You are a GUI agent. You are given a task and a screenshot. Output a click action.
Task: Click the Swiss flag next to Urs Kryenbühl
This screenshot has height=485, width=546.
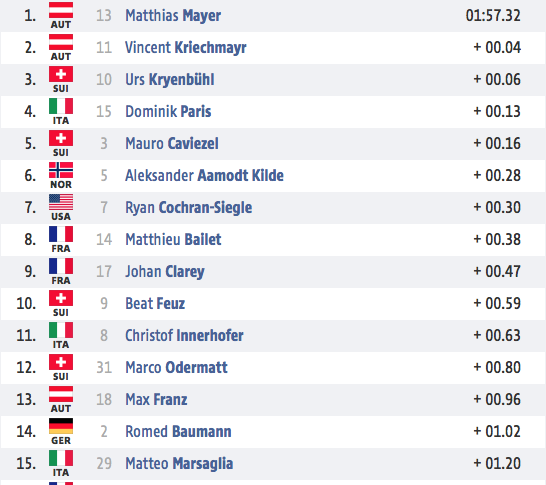pyautogui.click(x=61, y=74)
